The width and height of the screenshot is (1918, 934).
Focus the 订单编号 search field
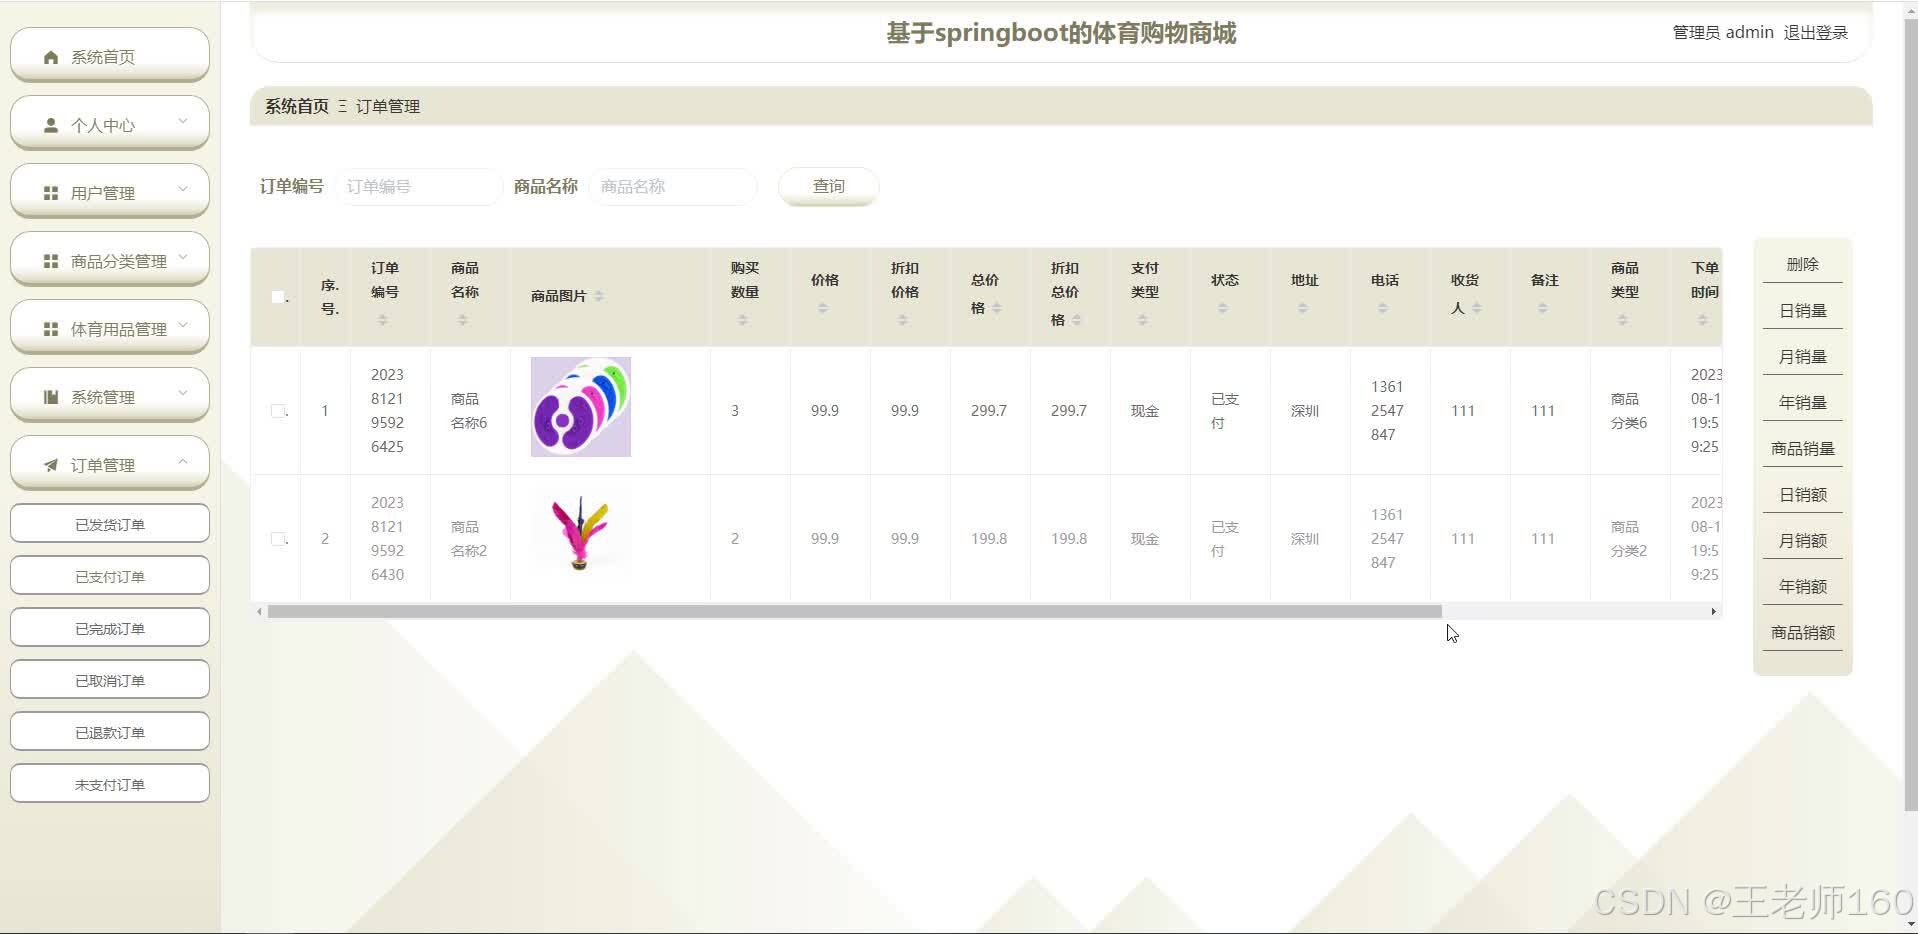[x=419, y=186]
